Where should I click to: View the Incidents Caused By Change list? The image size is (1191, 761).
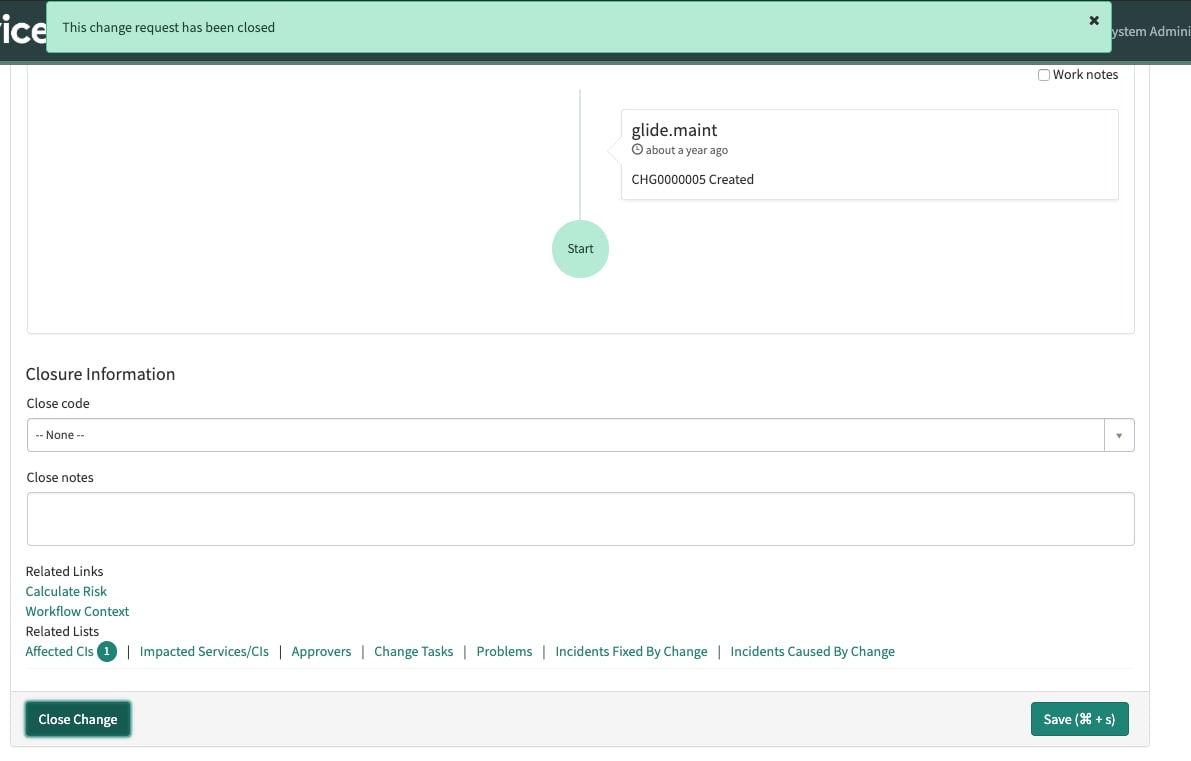tap(812, 651)
